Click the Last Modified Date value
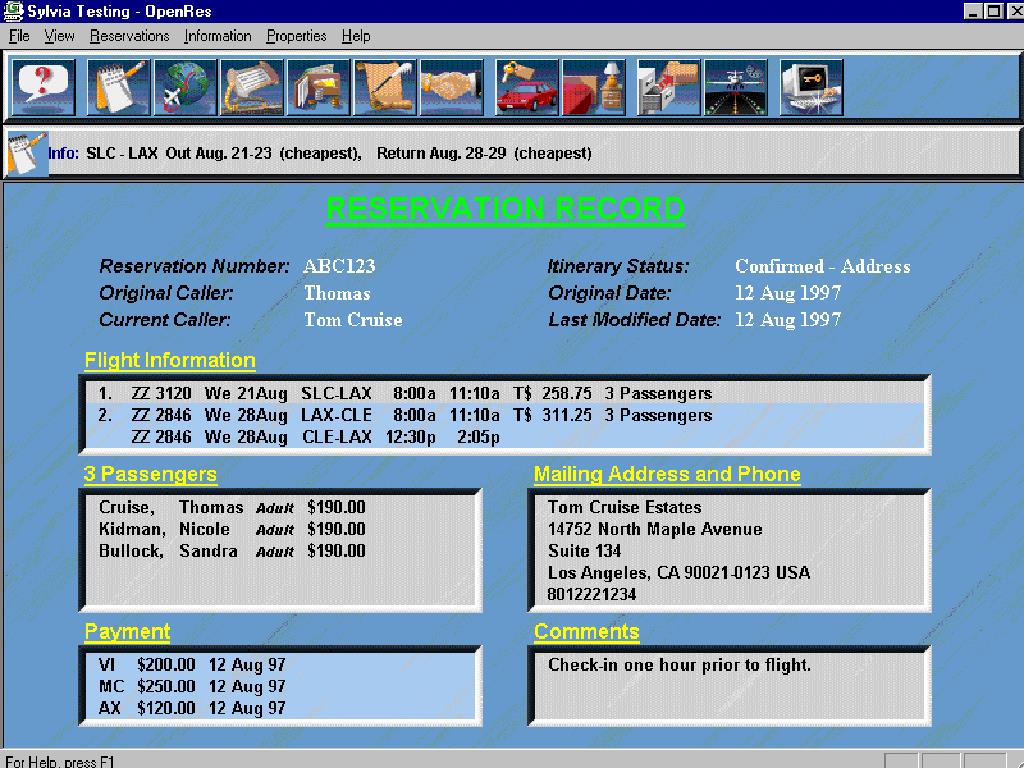Viewport: 1024px width, 768px height. [788, 319]
